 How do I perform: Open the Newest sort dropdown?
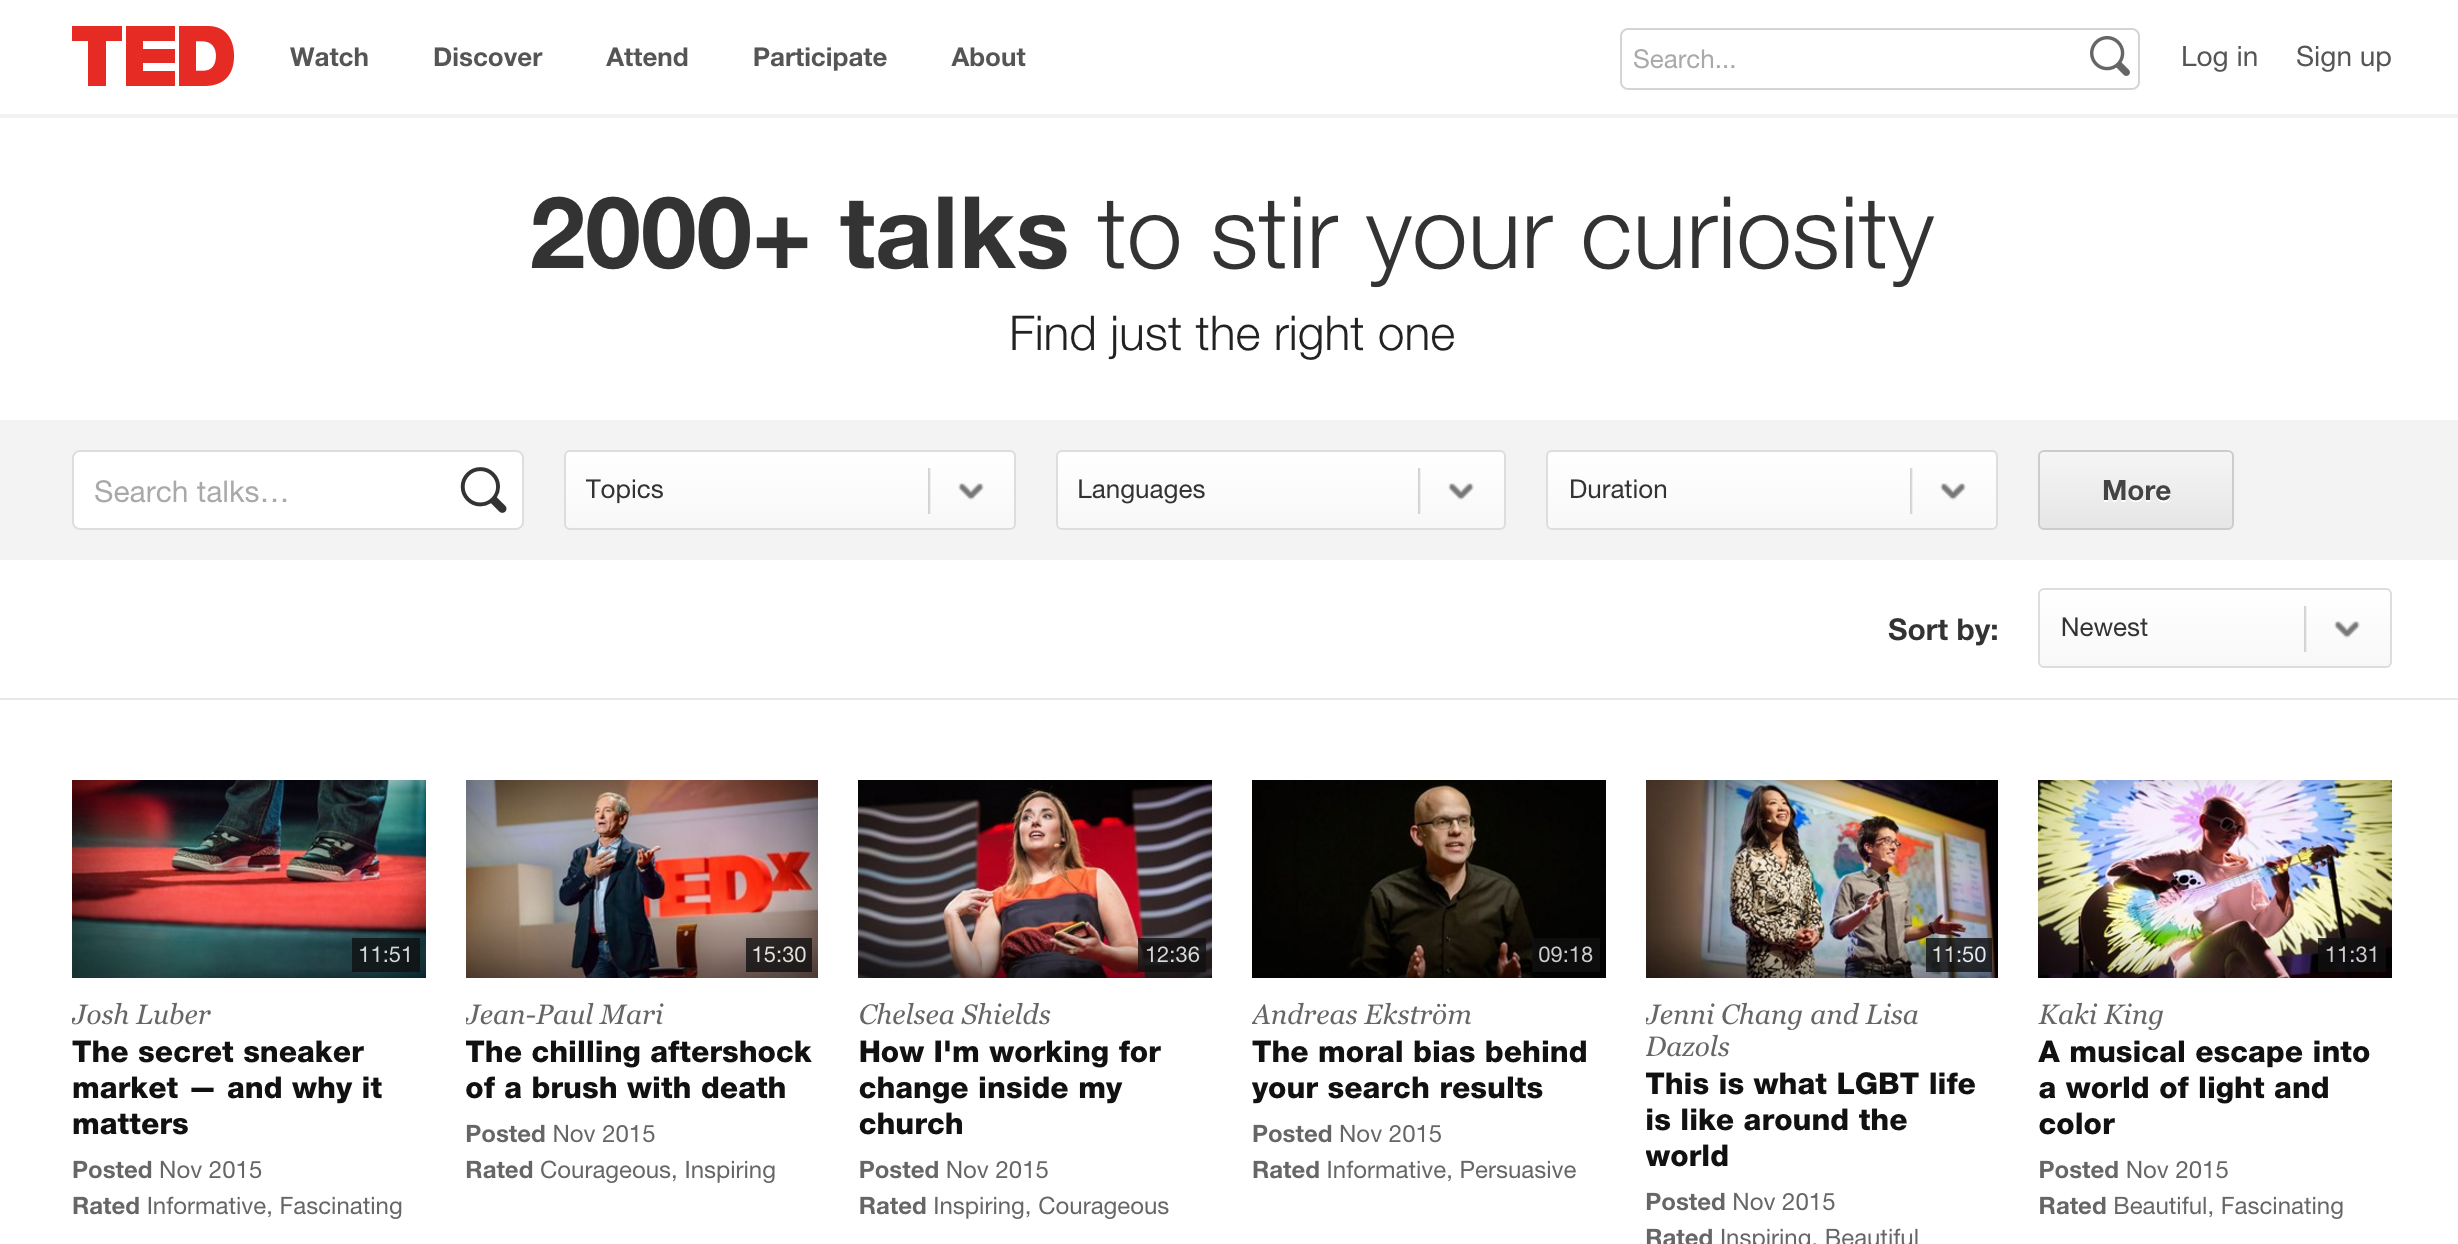pyautogui.click(x=2214, y=628)
